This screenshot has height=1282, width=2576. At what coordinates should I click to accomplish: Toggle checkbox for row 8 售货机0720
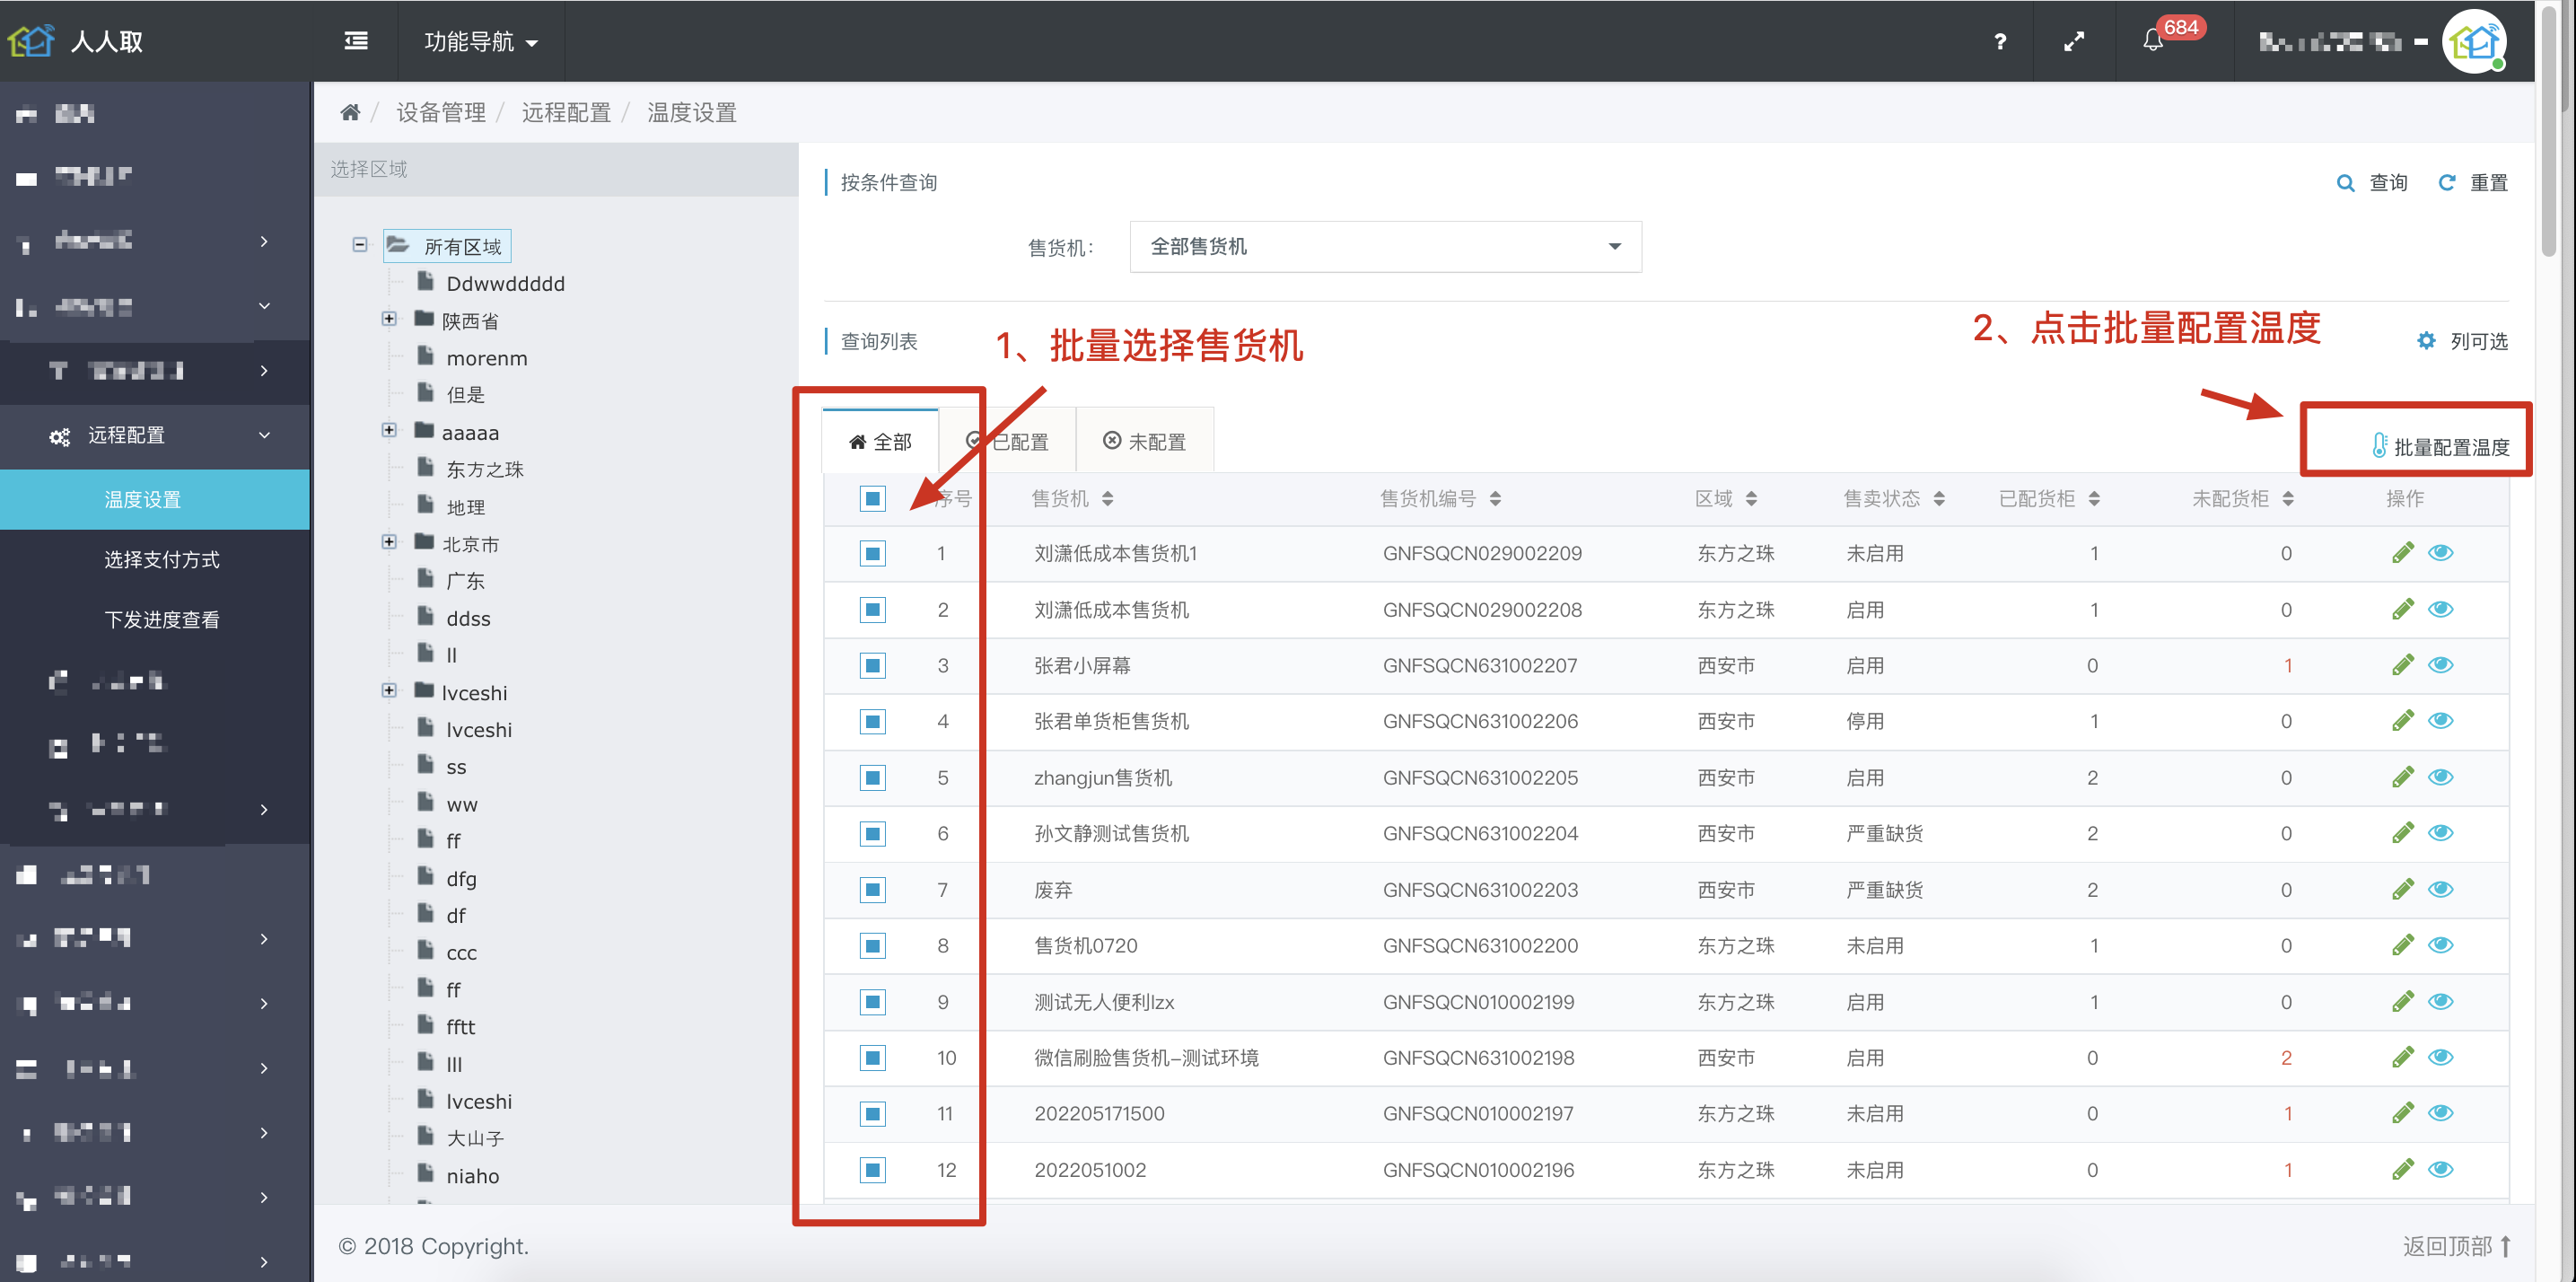(873, 945)
